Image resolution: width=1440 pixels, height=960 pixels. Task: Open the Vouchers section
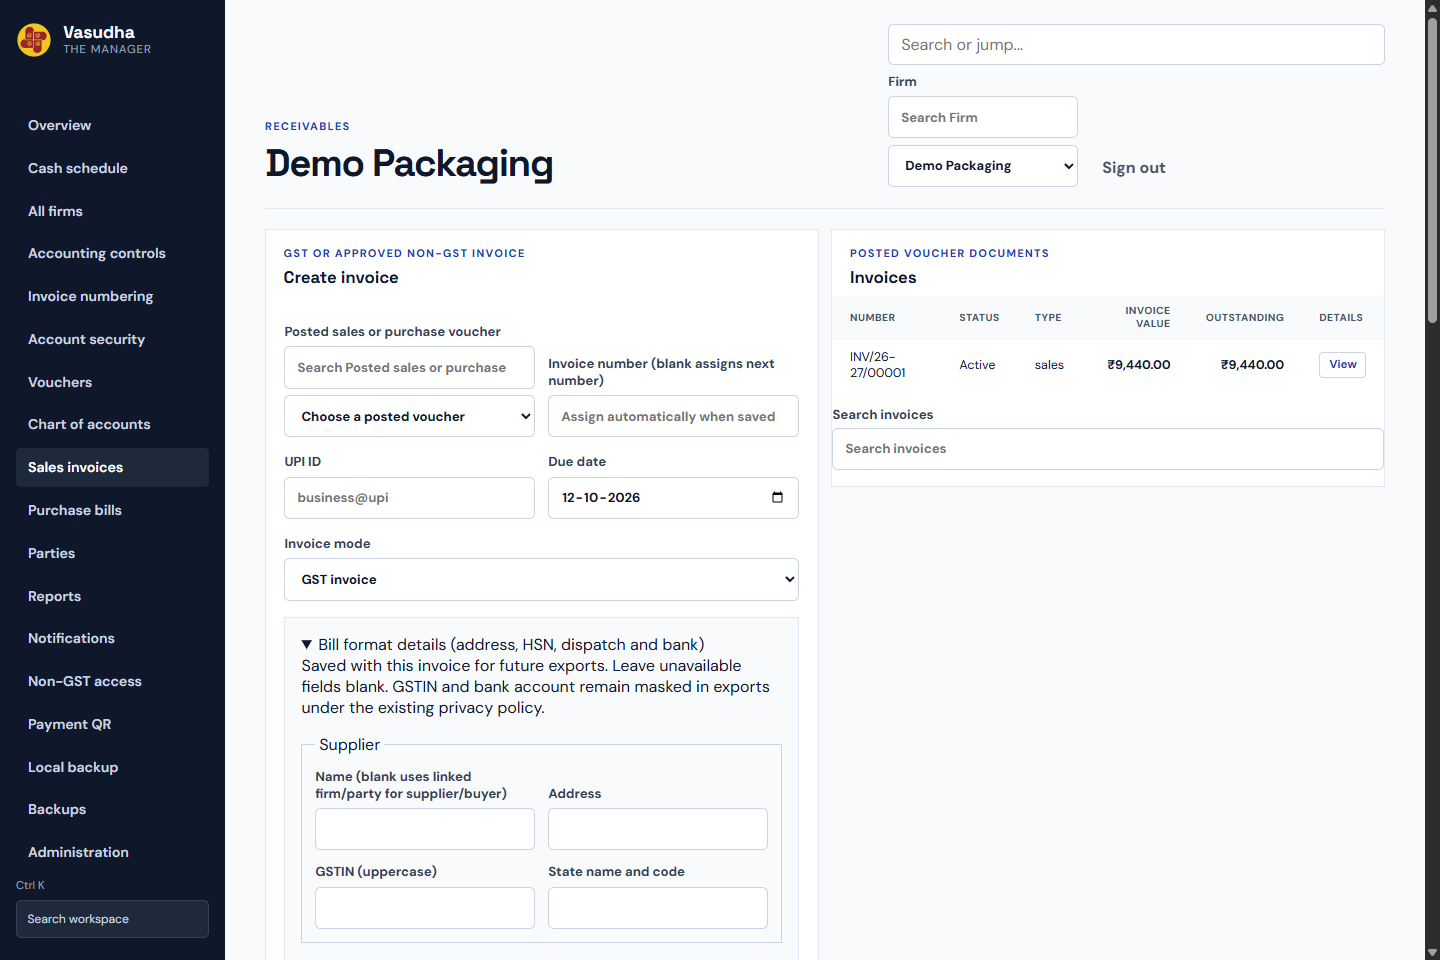[112, 382]
